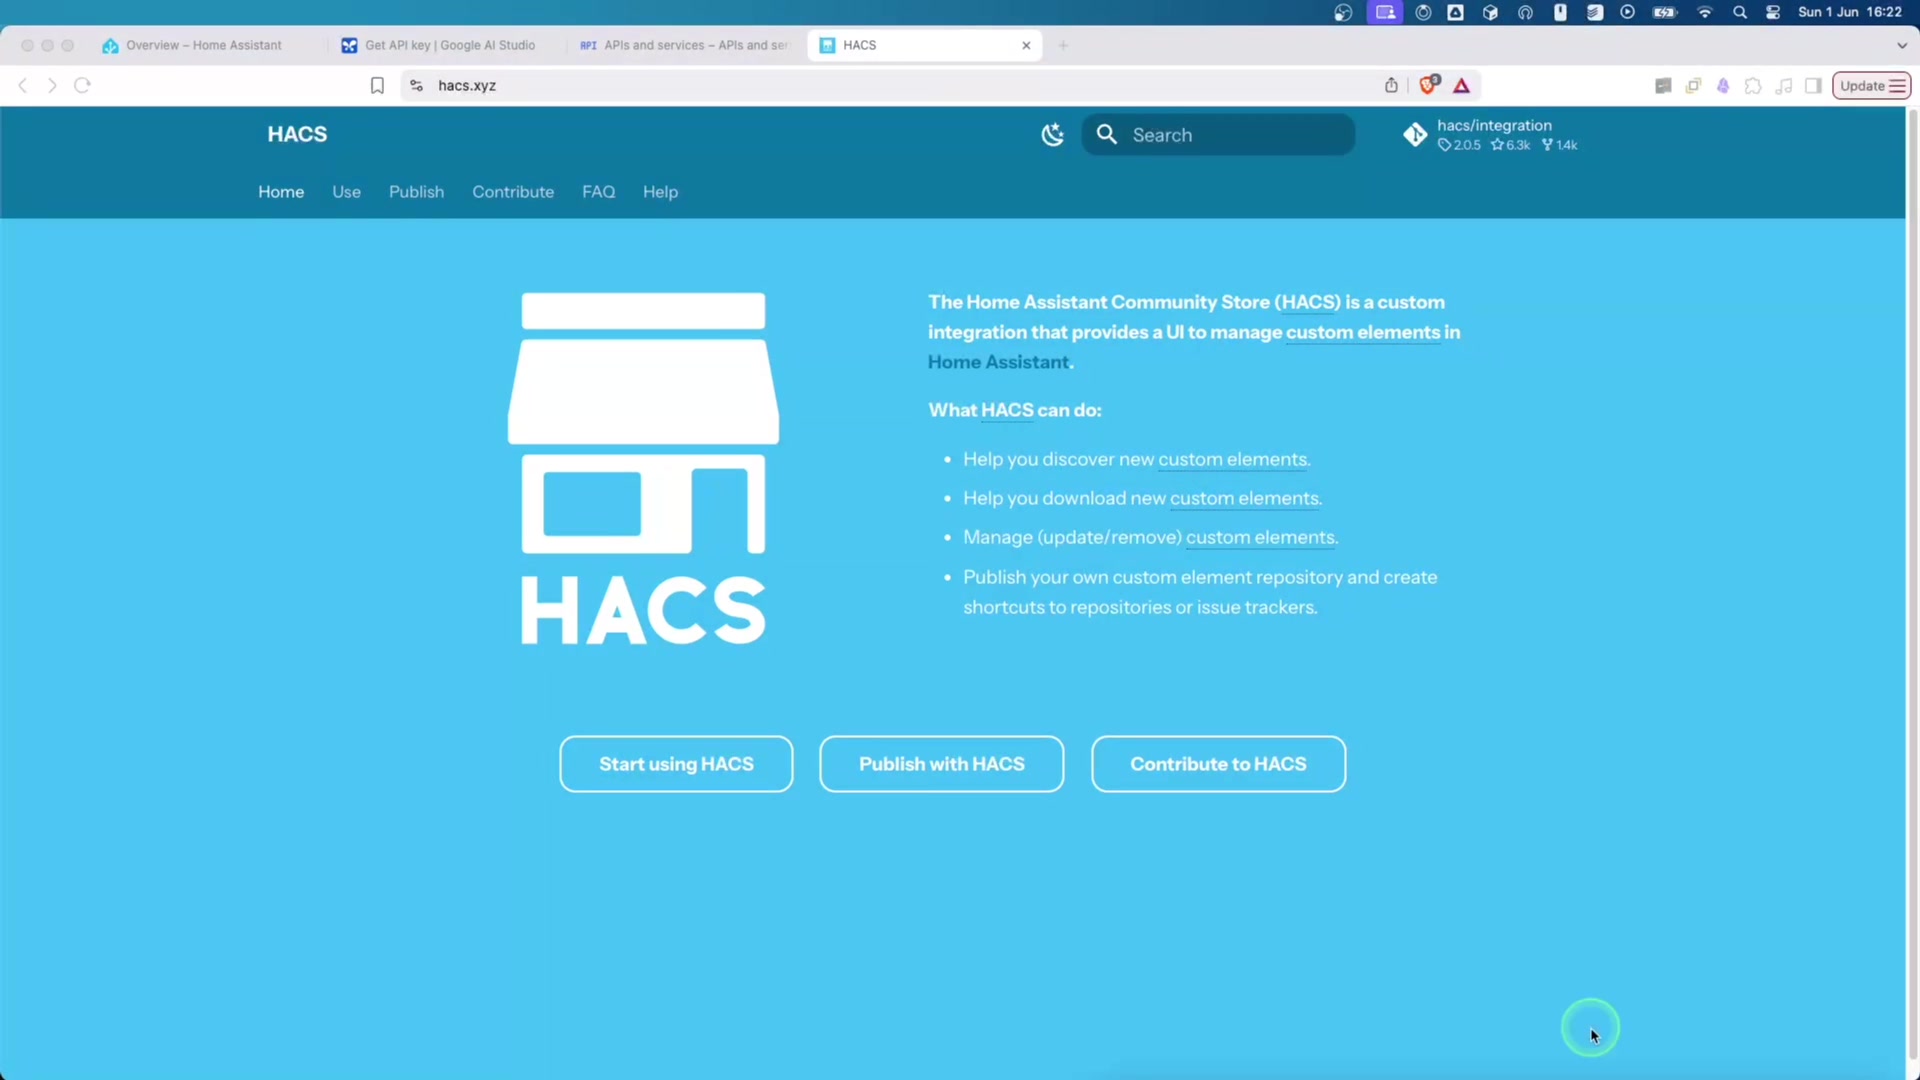
Task: Click the Brave rewards triangle icon
Action: (1462, 86)
